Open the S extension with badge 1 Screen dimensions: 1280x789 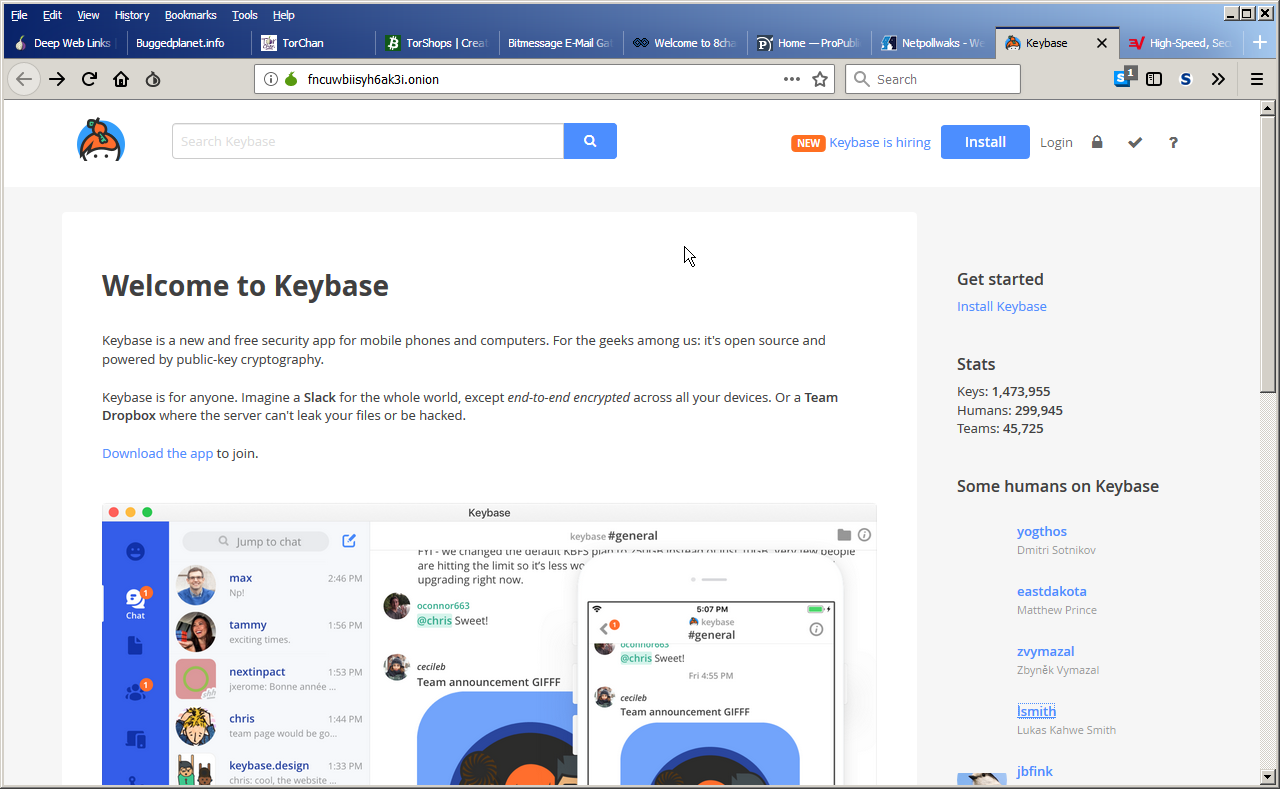pos(1124,78)
